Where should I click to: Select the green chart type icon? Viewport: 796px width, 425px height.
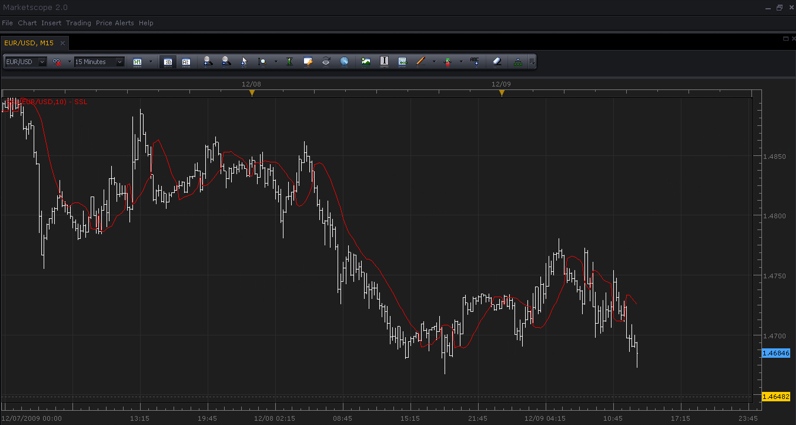click(x=137, y=62)
